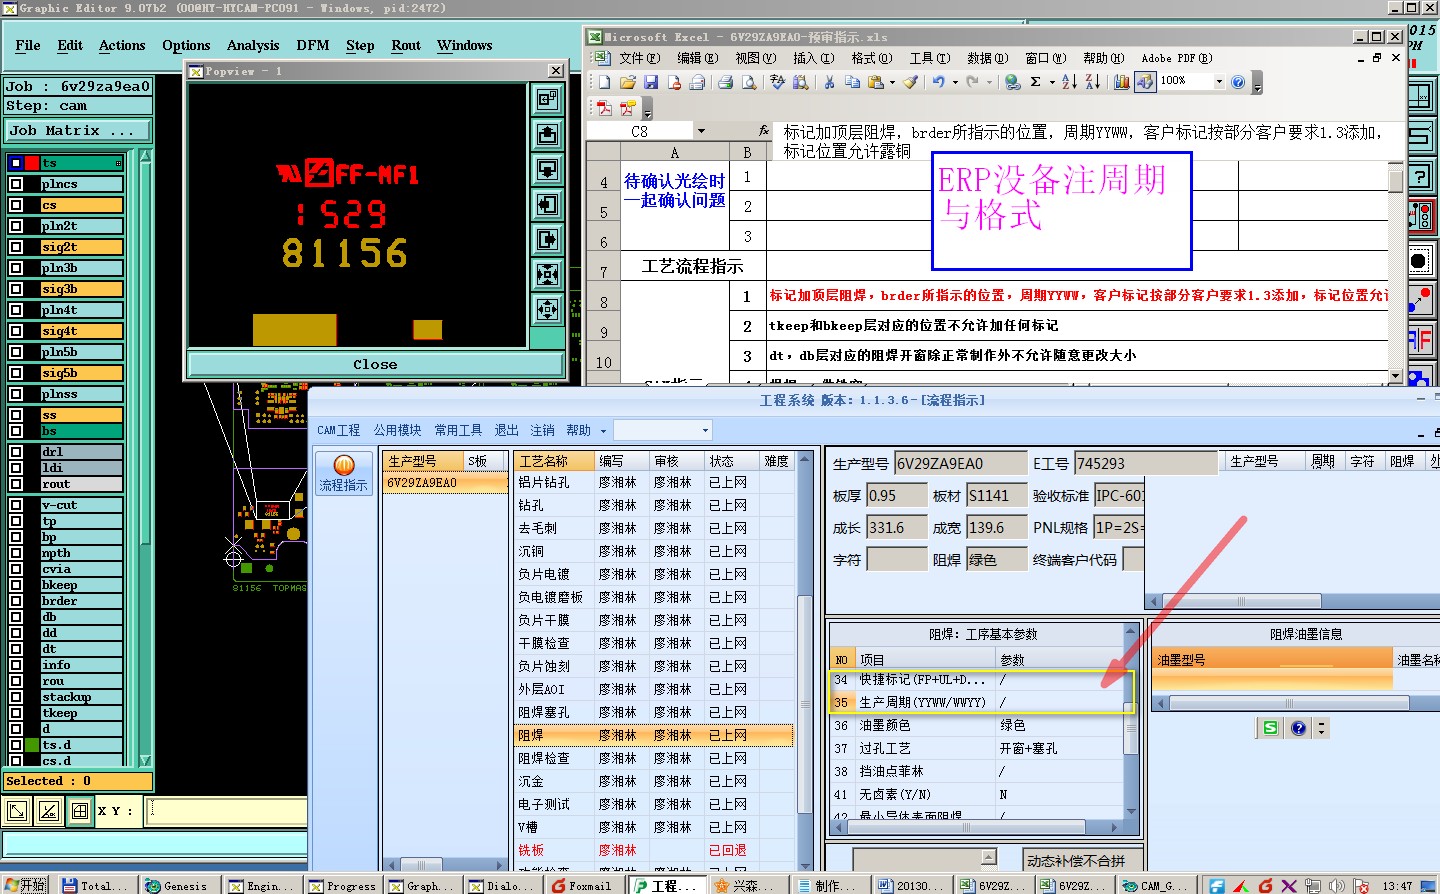The image size is (1440, 894).
Task: Click Excel Help question mark icon
Action: [1238, 82]
